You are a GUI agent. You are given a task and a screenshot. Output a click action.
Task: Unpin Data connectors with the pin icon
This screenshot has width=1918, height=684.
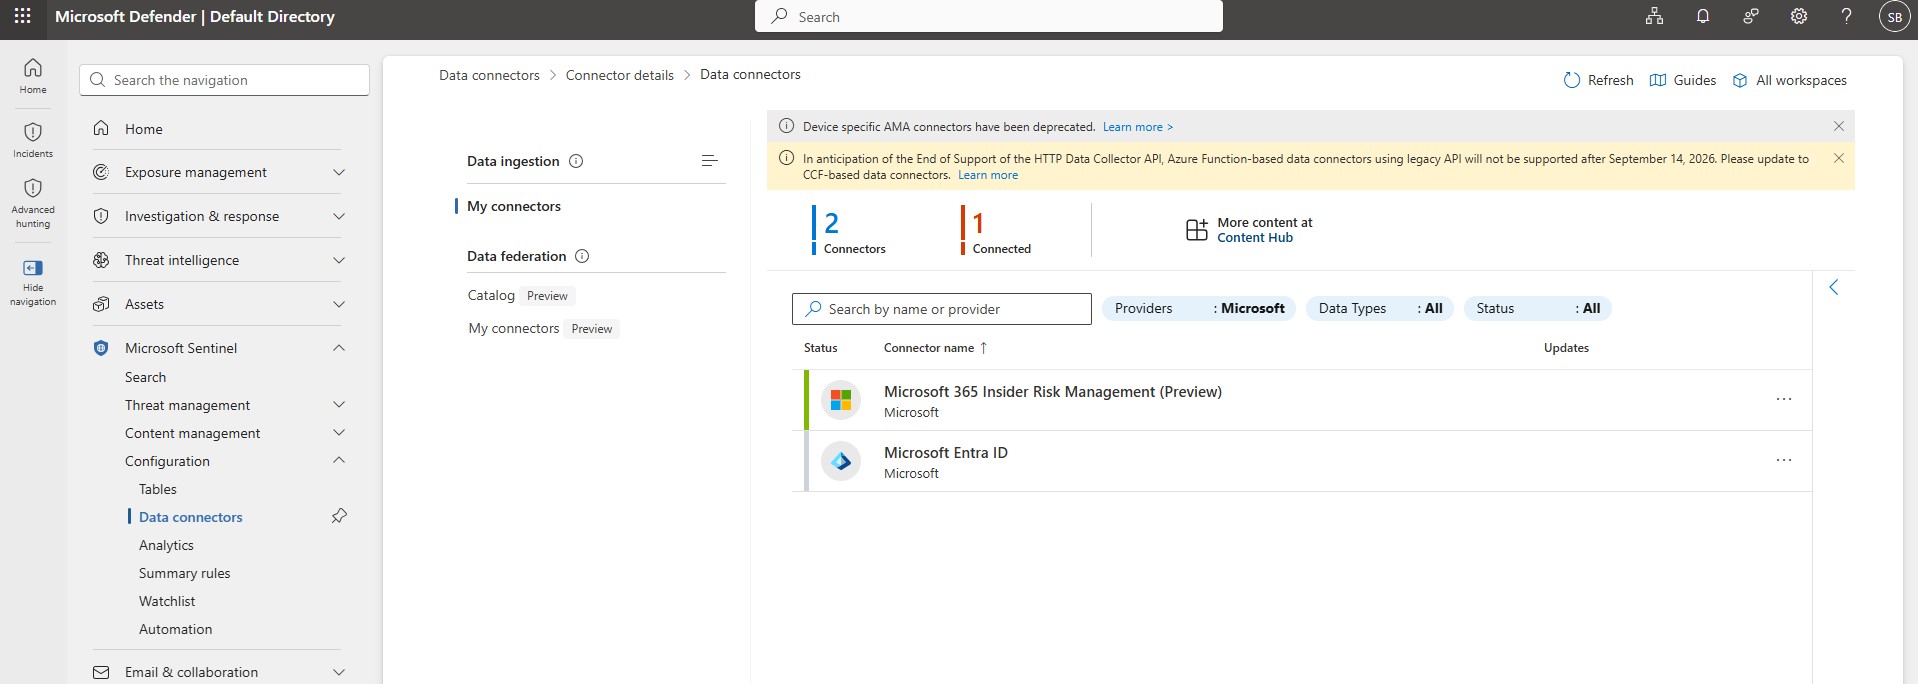tap(339, 516)
